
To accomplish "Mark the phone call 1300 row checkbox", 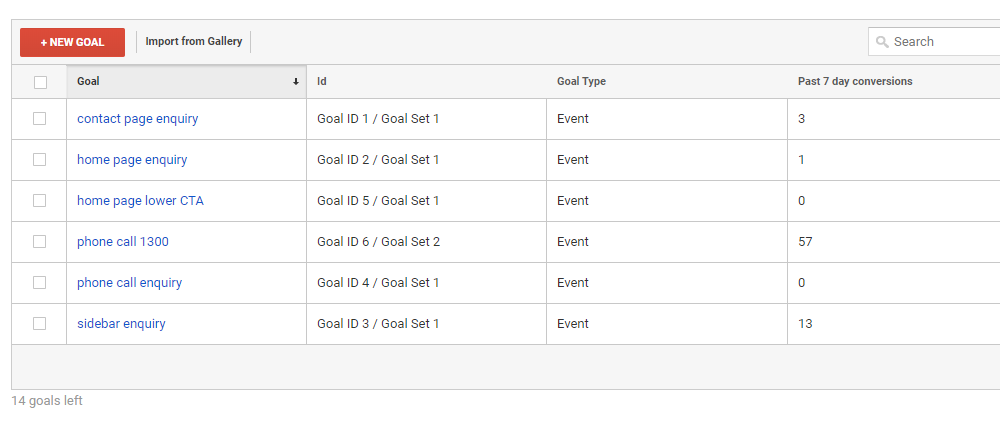I will [x=40, y=242].
